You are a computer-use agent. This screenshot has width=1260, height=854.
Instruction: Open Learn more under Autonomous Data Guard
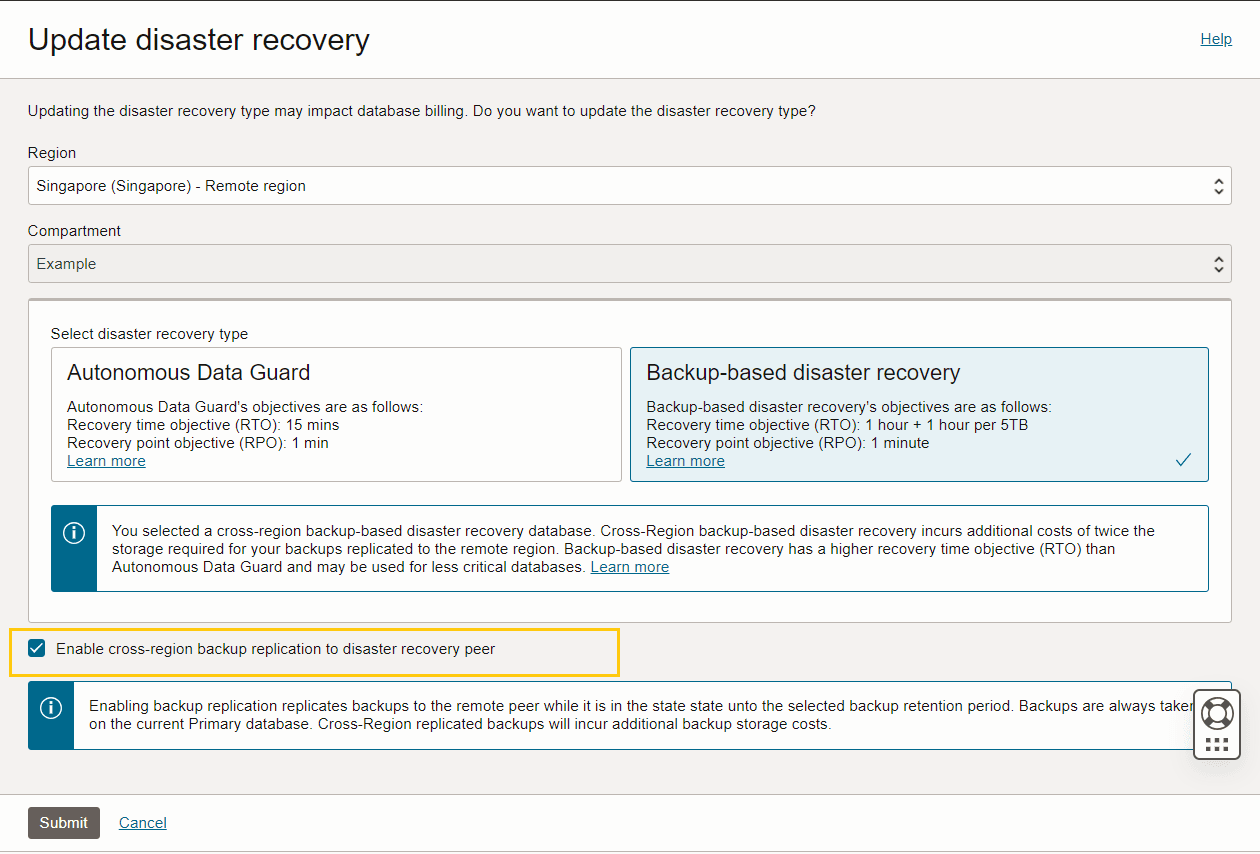pyautogui.click(x=106, y=461)
